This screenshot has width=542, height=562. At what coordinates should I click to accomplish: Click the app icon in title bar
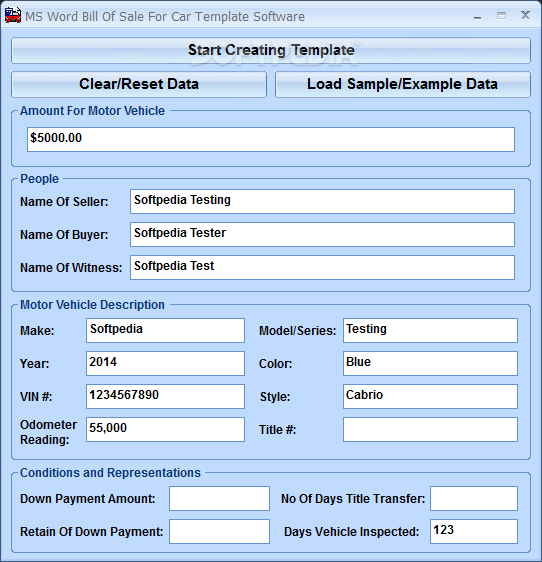coord(13,16)
